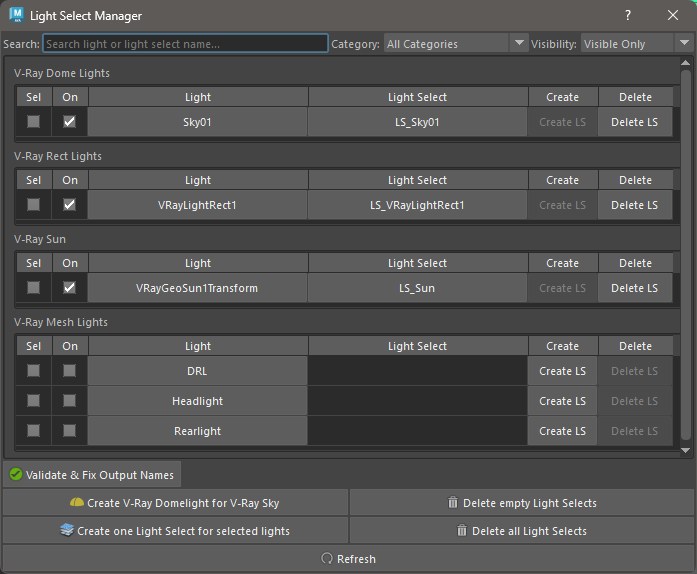
Task: Open the help question mark button
Action: coord(627,15)
